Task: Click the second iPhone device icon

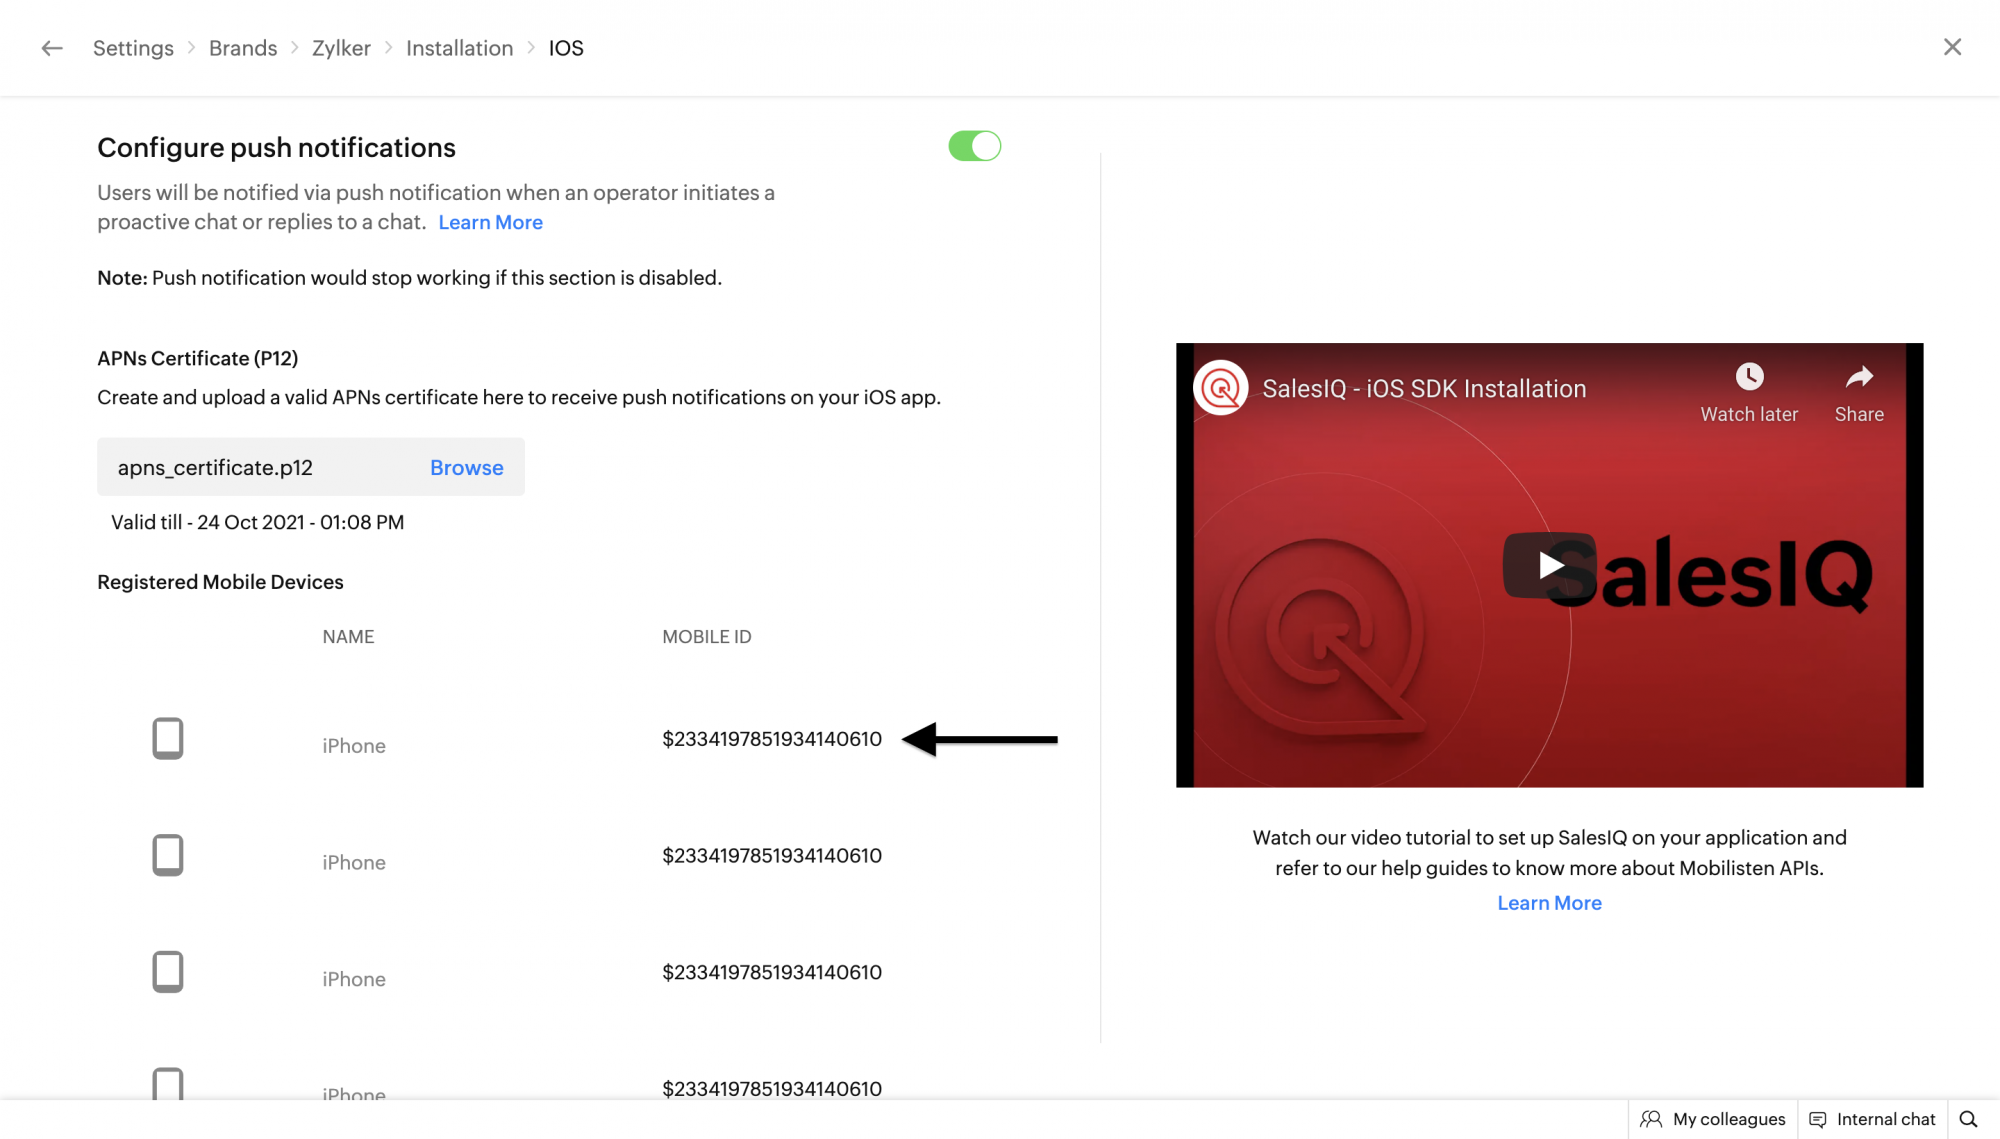Action: [168, 856]
